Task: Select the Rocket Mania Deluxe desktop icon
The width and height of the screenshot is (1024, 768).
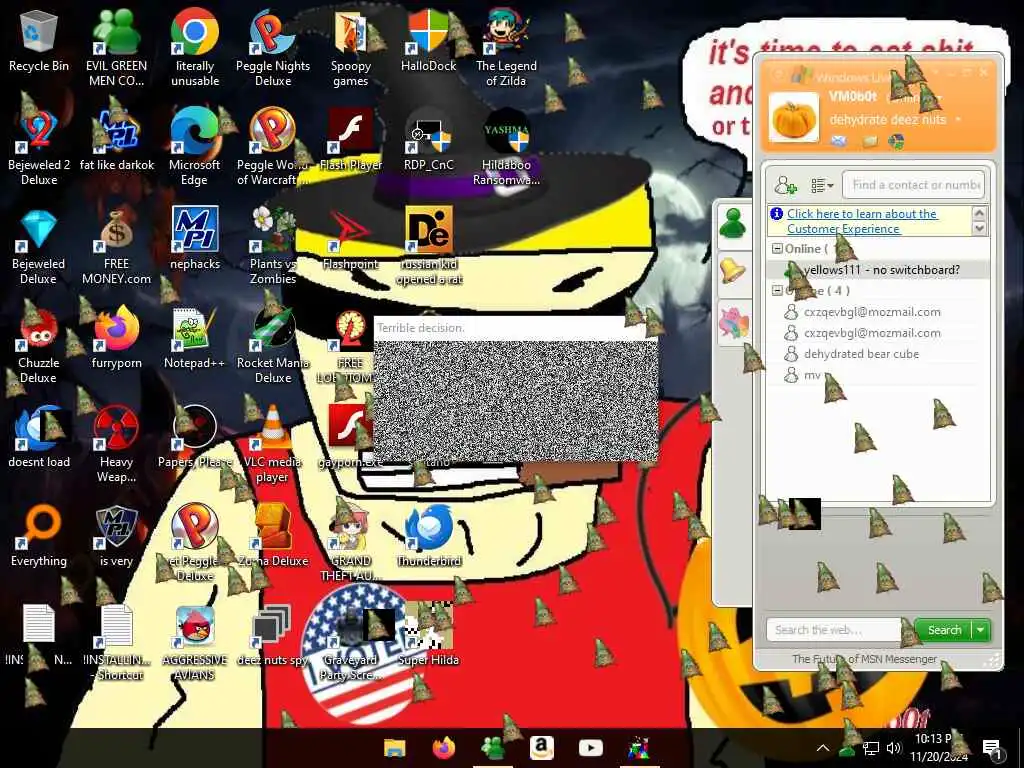Action: [273, 346]
